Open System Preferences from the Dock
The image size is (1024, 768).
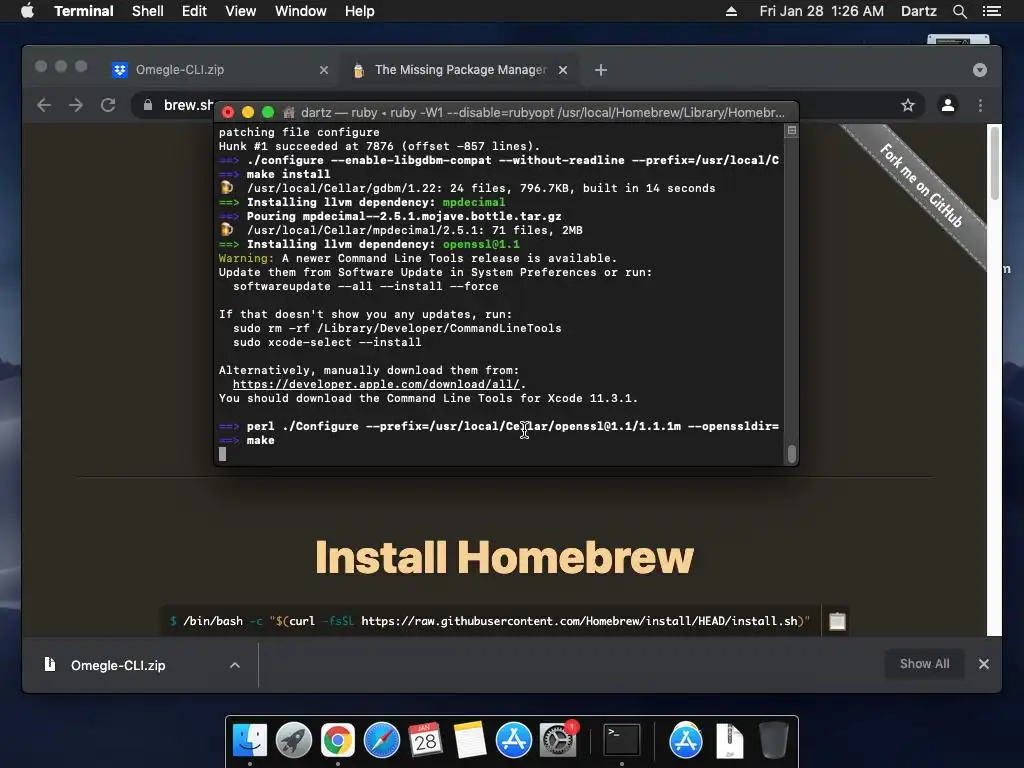[558, 740]
